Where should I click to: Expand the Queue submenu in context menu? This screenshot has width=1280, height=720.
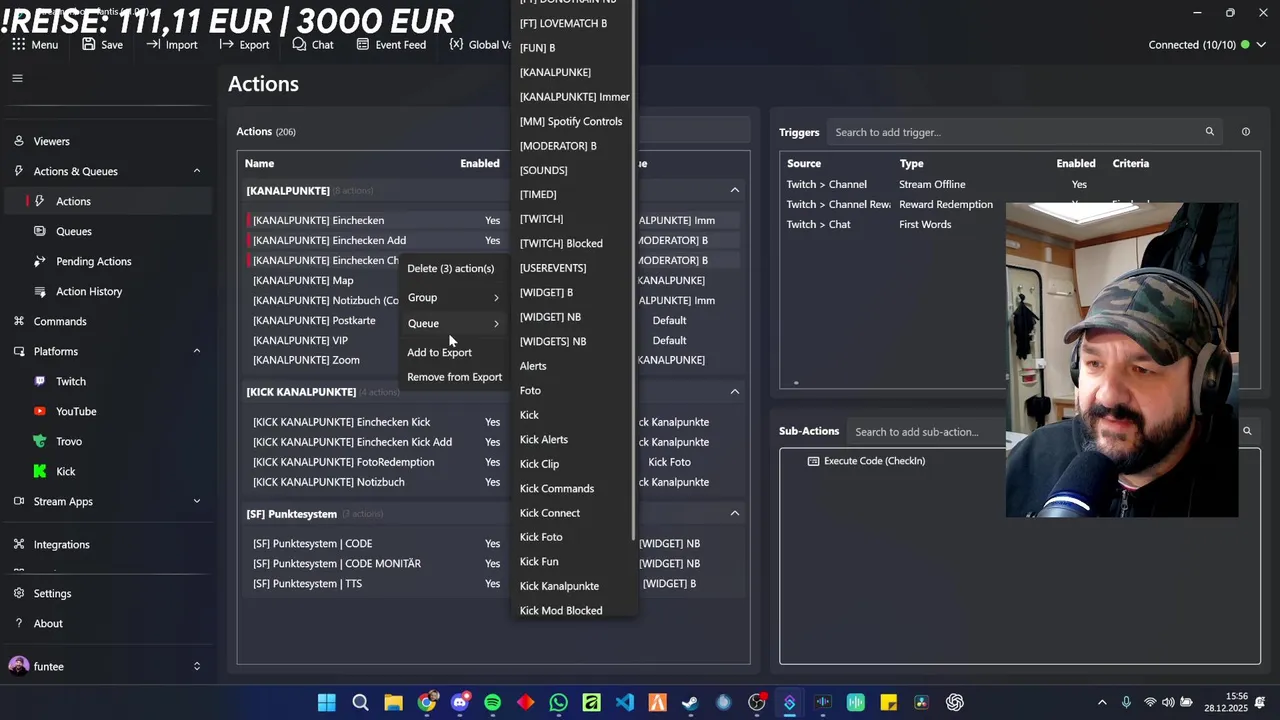[x=453, y=323]
